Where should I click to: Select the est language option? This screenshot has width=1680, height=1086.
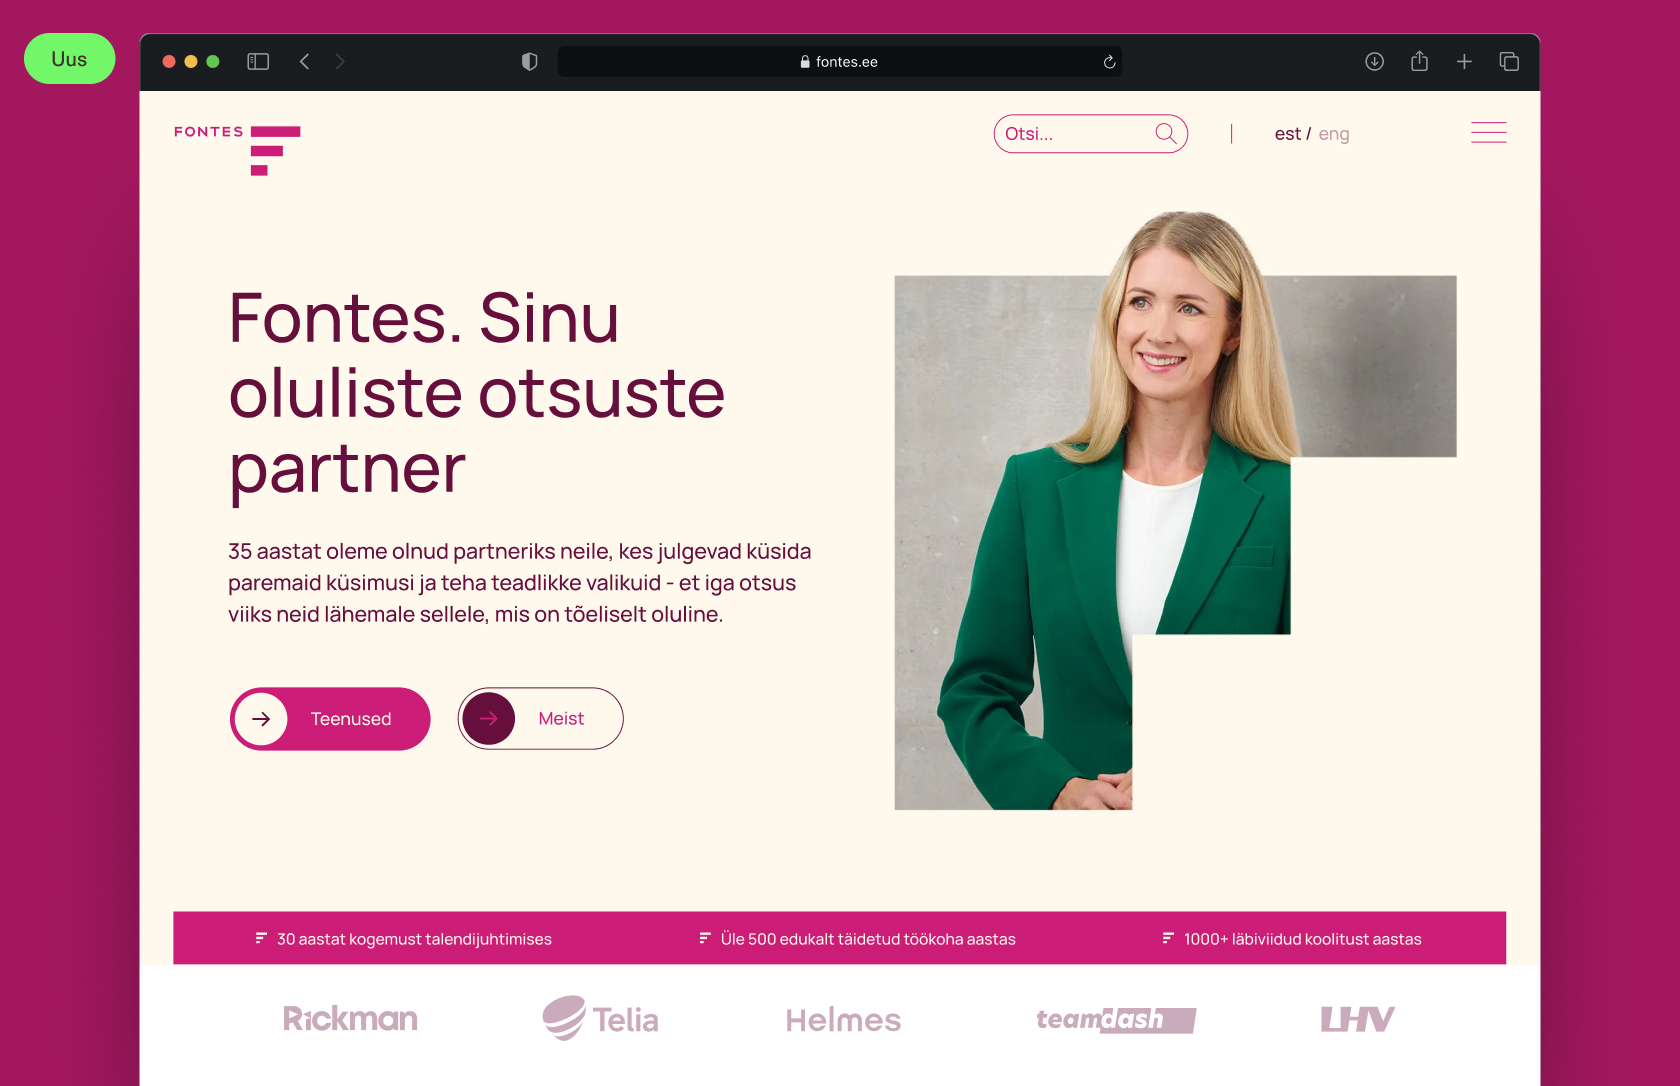tap(1288, 134)
